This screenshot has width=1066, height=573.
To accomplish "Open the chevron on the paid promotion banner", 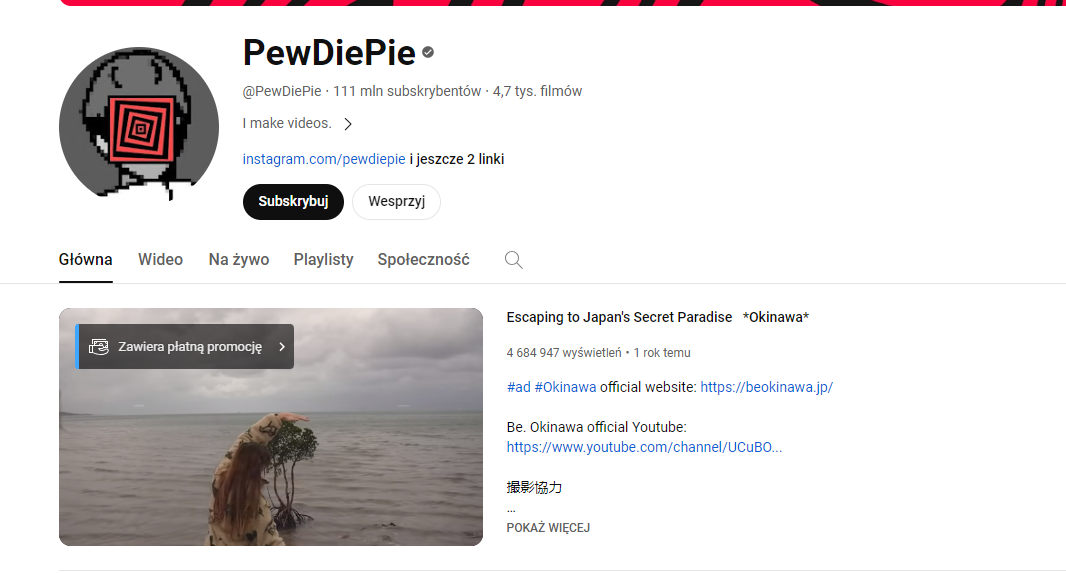I will (282, 347).
